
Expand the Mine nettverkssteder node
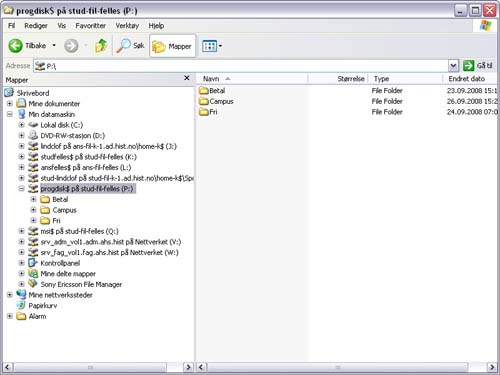pos(10,295)
